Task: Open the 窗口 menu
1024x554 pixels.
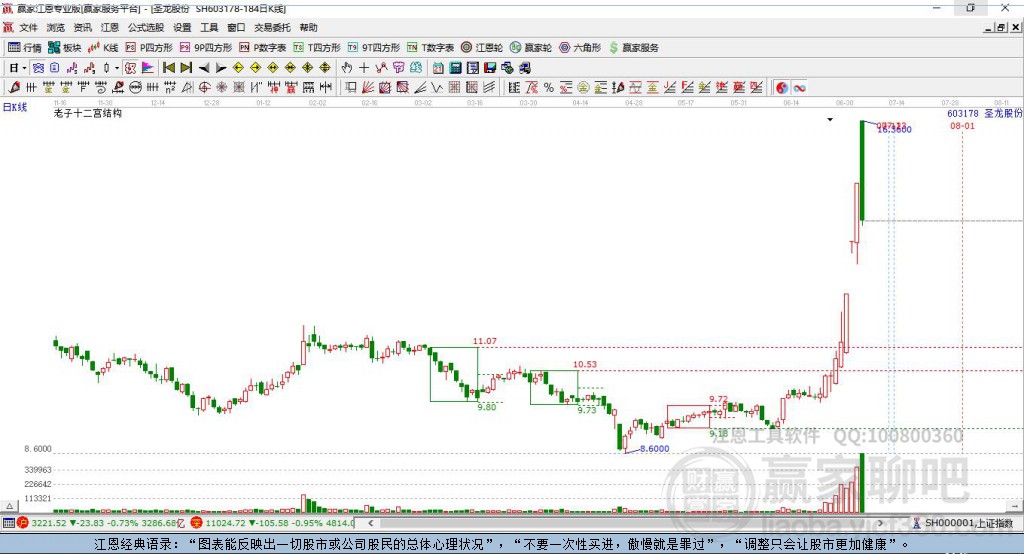Action: [236, 27]
